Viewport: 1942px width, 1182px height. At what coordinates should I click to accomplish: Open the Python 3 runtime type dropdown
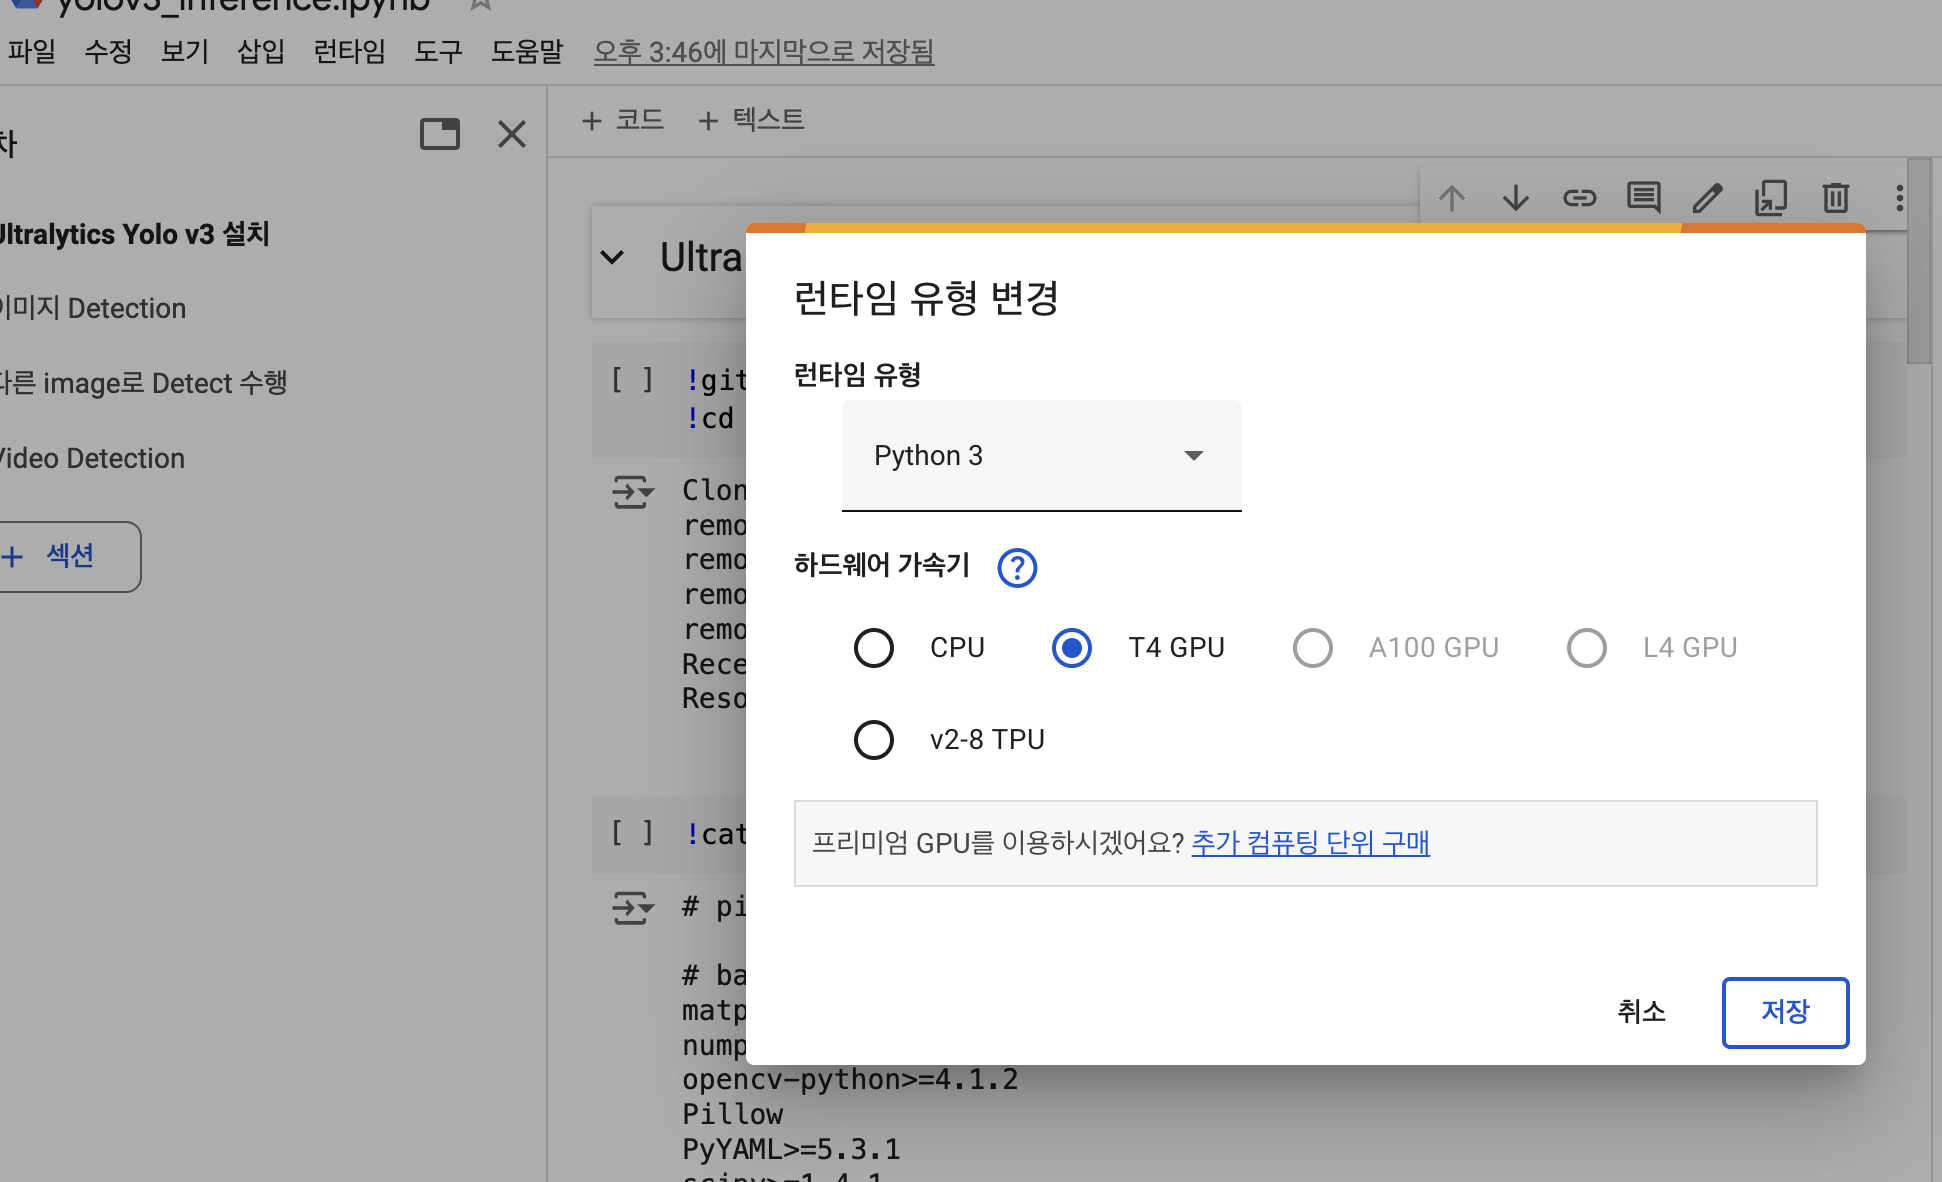[1041, 456]
